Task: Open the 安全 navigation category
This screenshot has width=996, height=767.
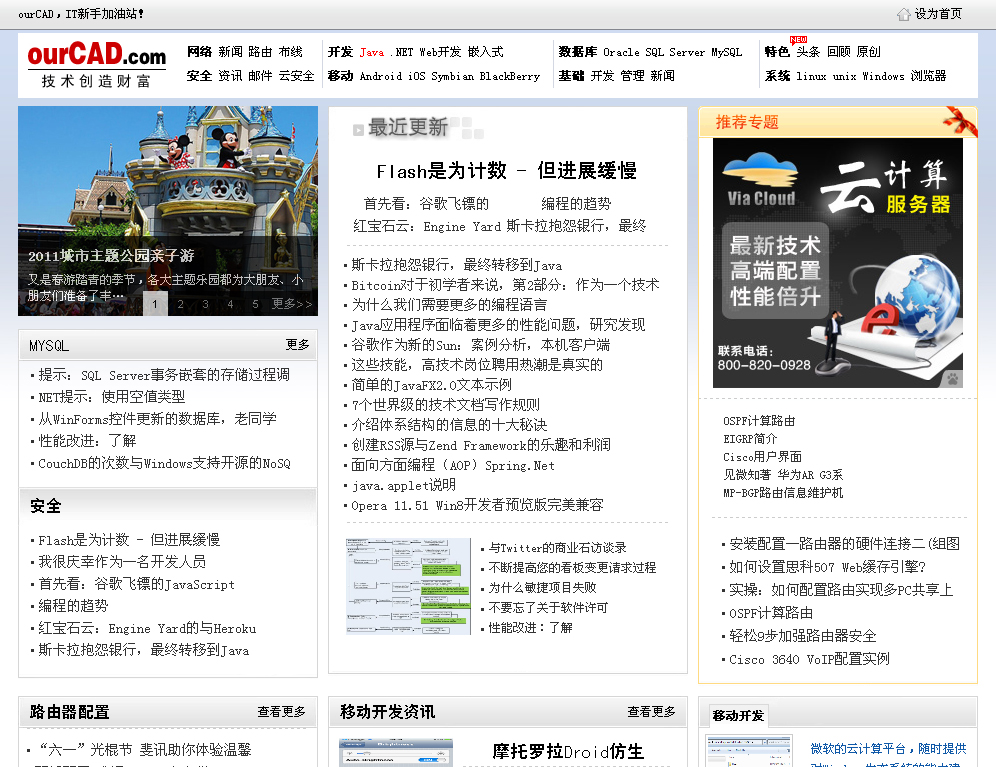Action: pyautogui.click(x=199, y=76)
